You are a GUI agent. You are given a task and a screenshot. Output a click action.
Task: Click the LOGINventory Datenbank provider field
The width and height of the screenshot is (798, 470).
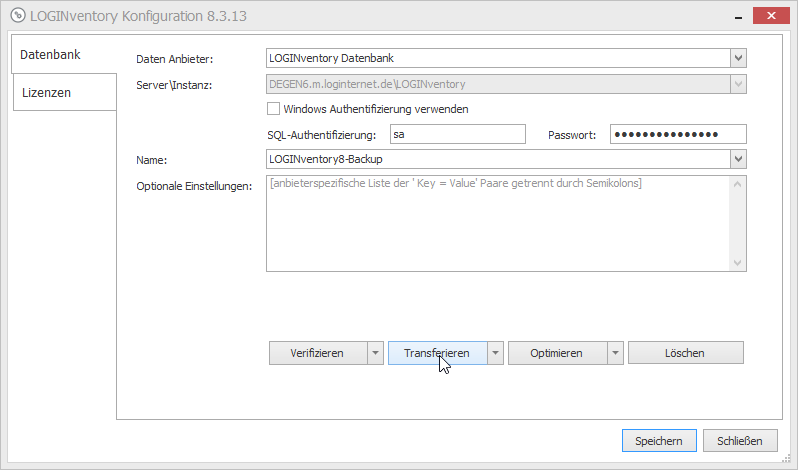[x=498, y=58]
